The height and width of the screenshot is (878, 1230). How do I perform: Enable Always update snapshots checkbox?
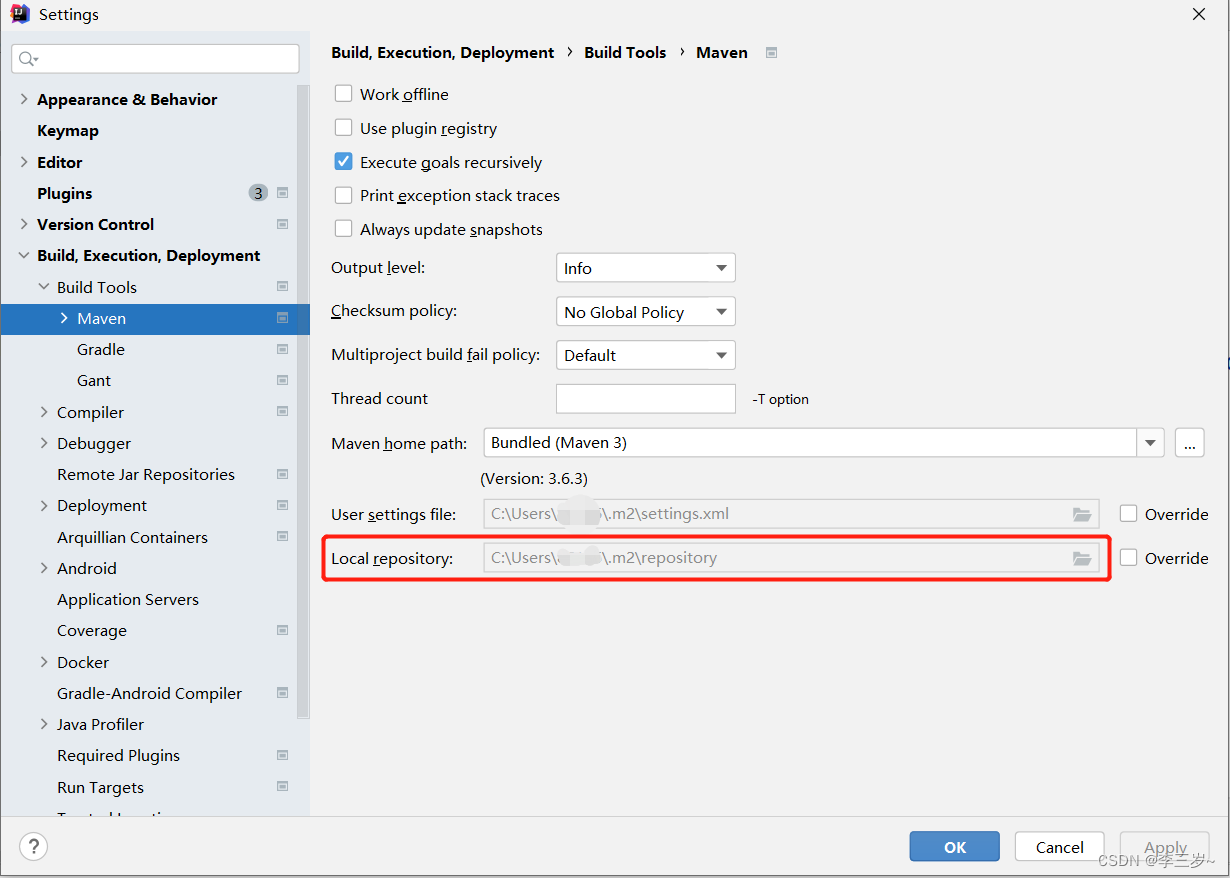[343, 229]
